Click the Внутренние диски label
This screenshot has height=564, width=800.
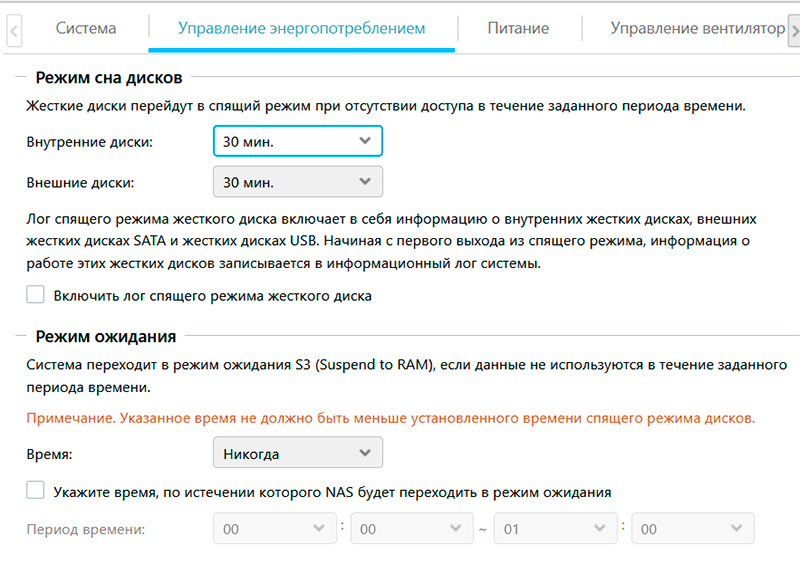click(90, 142)
